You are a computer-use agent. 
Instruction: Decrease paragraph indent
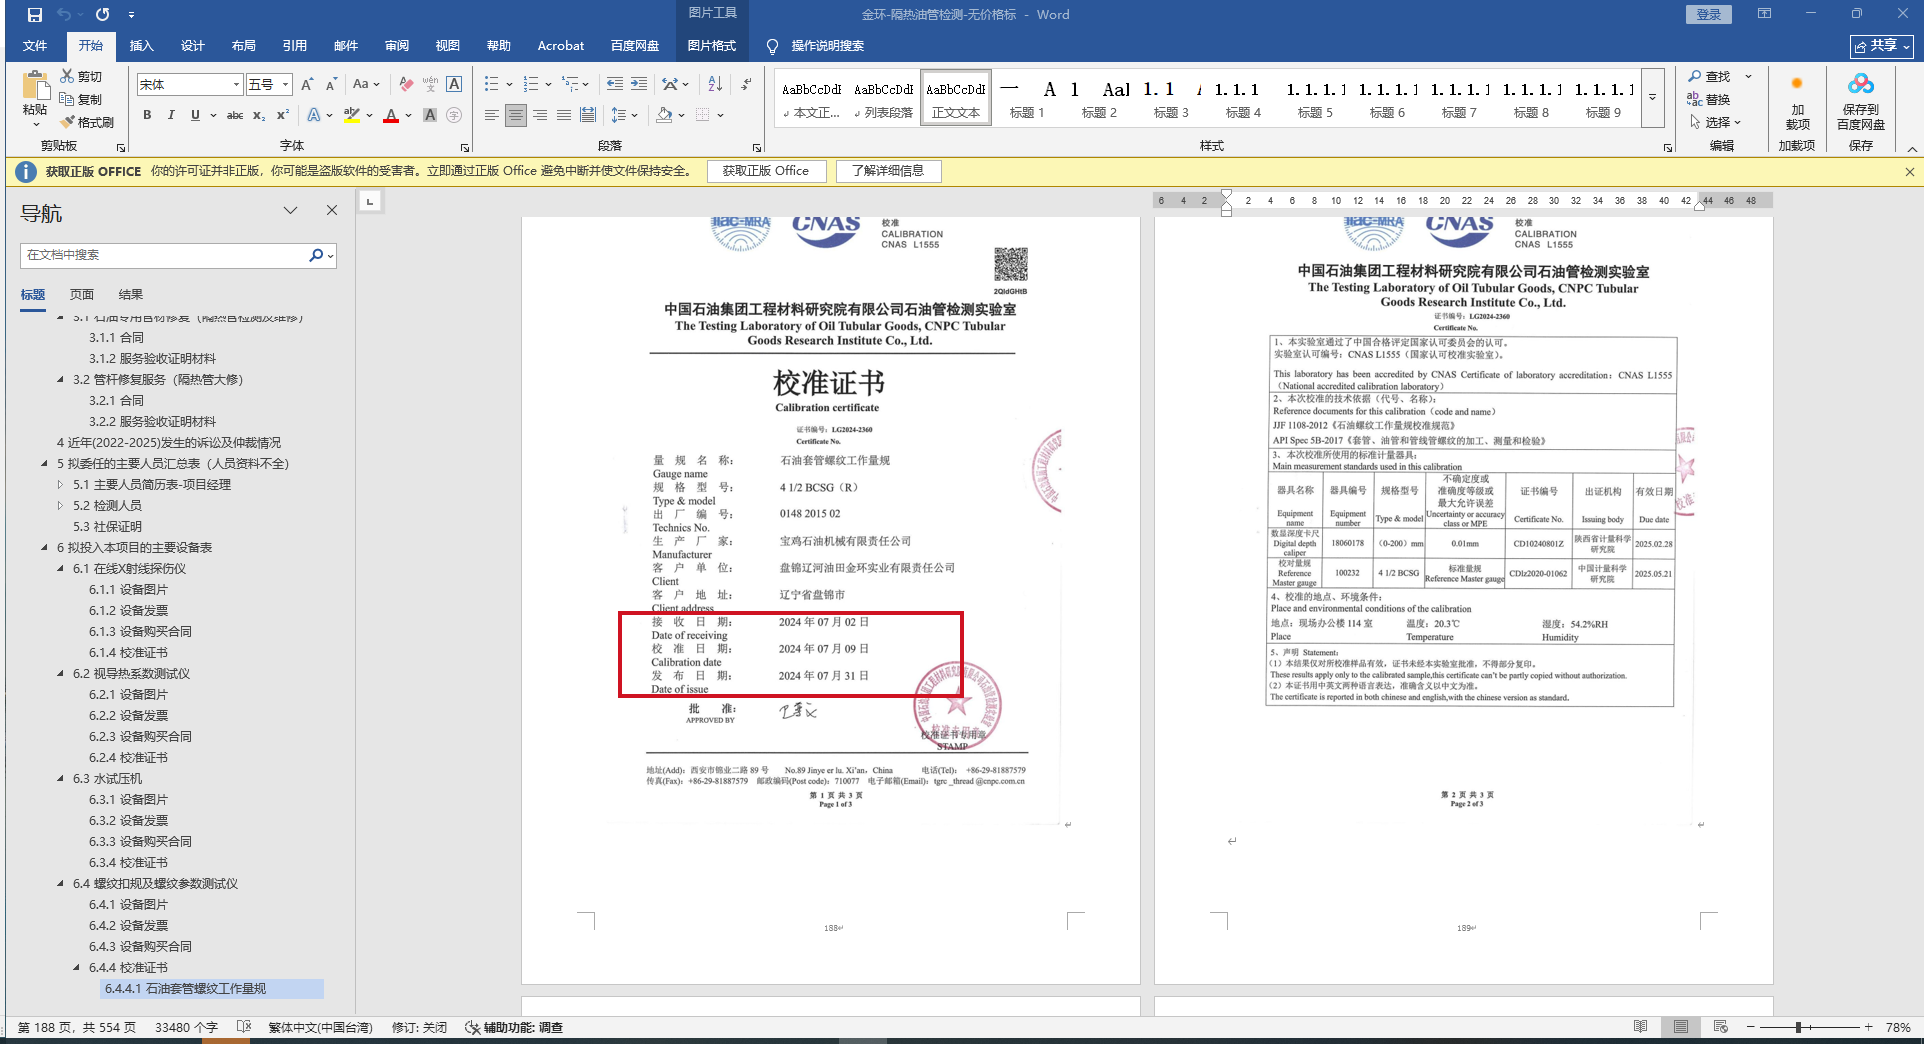[614, 85]
